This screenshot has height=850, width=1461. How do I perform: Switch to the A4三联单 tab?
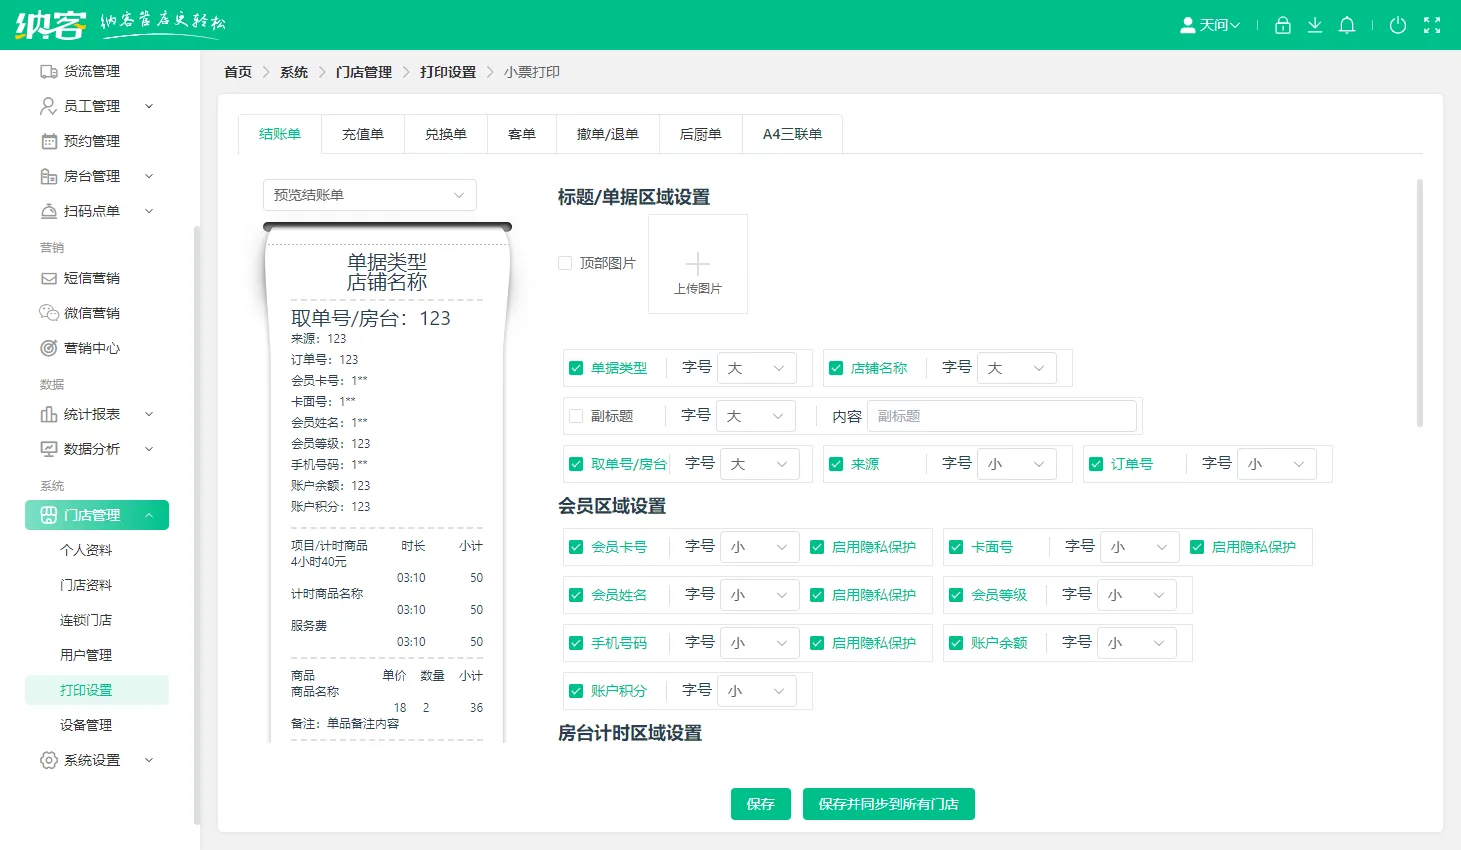point(793,134)
